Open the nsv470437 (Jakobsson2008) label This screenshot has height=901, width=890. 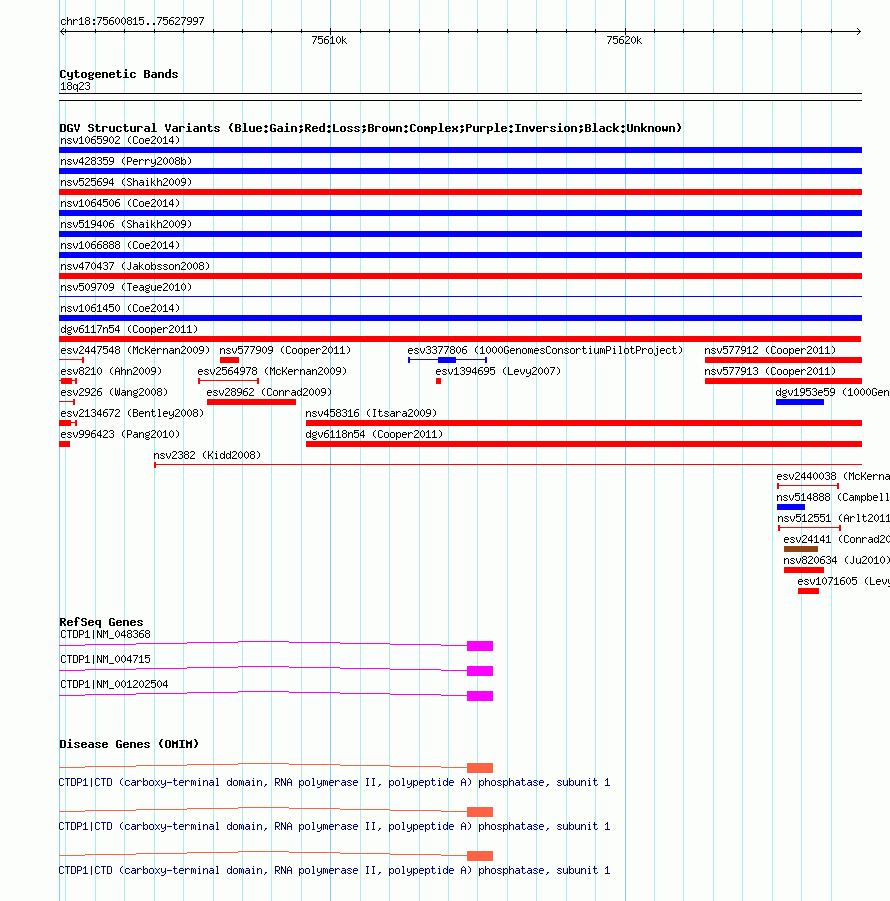[135, 266]
